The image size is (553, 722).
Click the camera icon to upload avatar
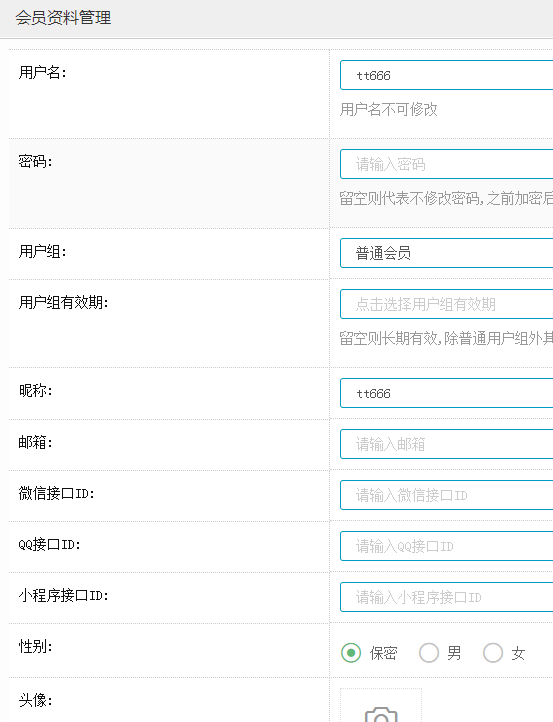pos(381,714)
